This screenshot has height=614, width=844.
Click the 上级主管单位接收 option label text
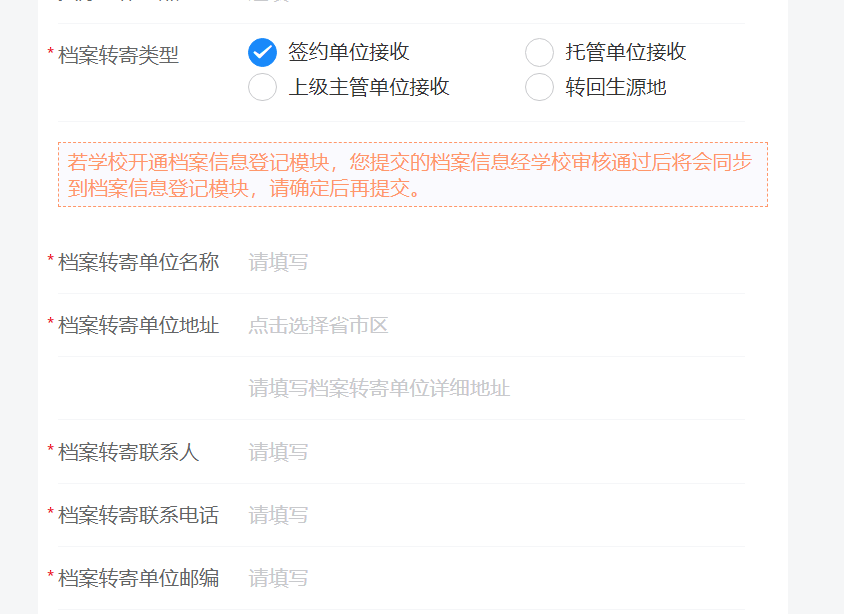369,87
